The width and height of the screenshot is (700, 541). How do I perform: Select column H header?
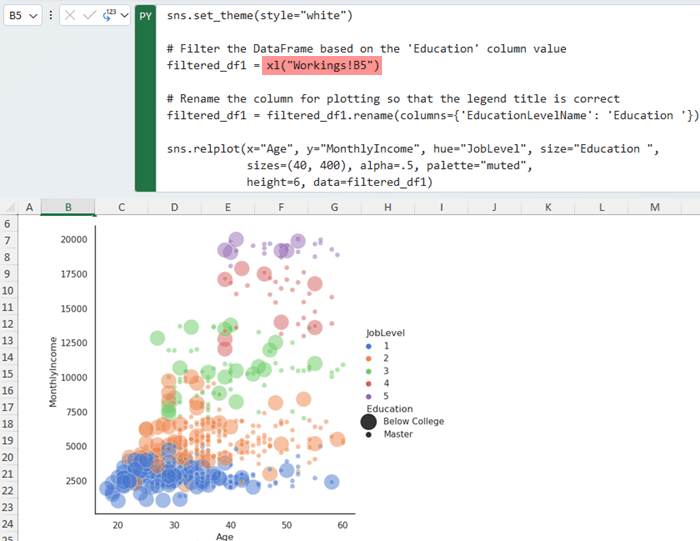coord(388,207)
